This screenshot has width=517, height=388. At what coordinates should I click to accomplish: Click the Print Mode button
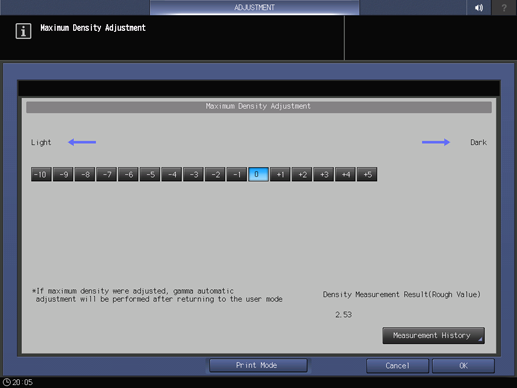[258, 365]
